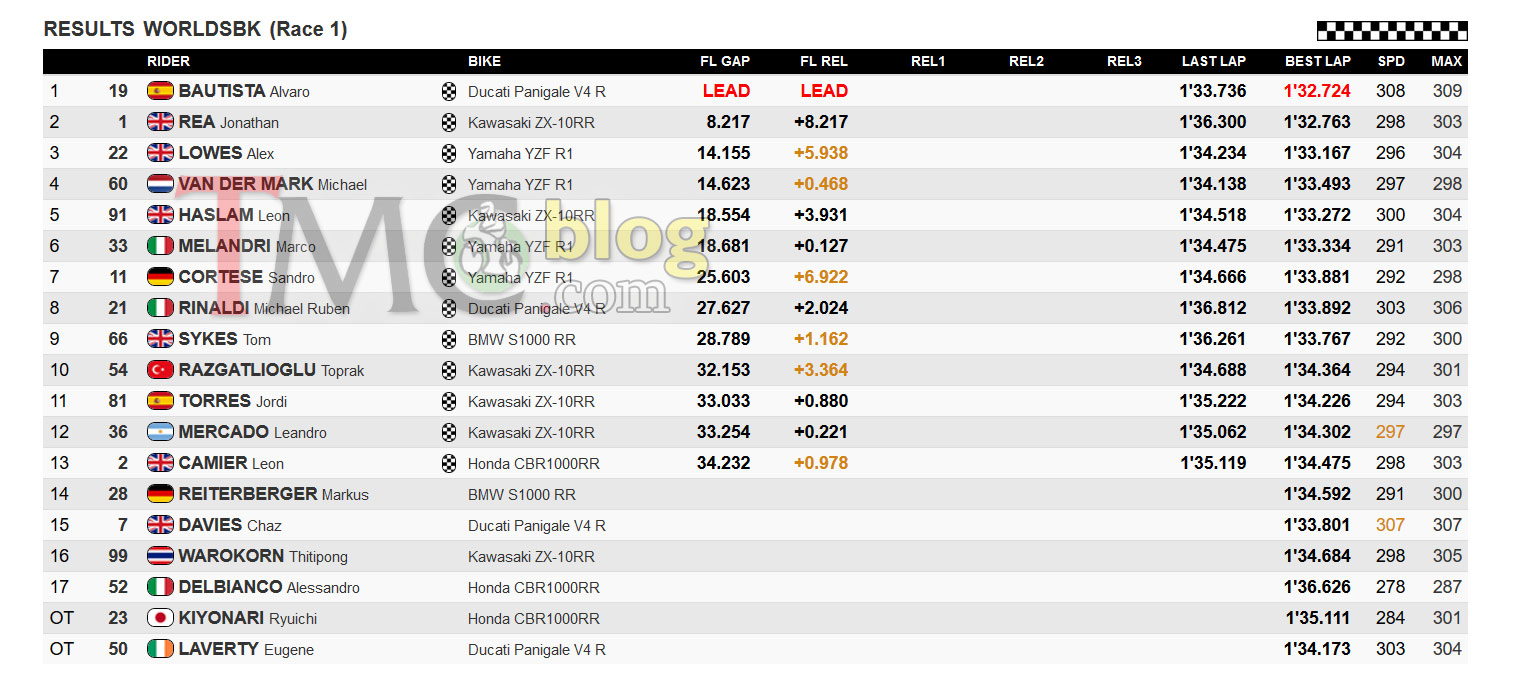Click the FL GAP column header
The image size is (1514, 698).
pos(725,61)
